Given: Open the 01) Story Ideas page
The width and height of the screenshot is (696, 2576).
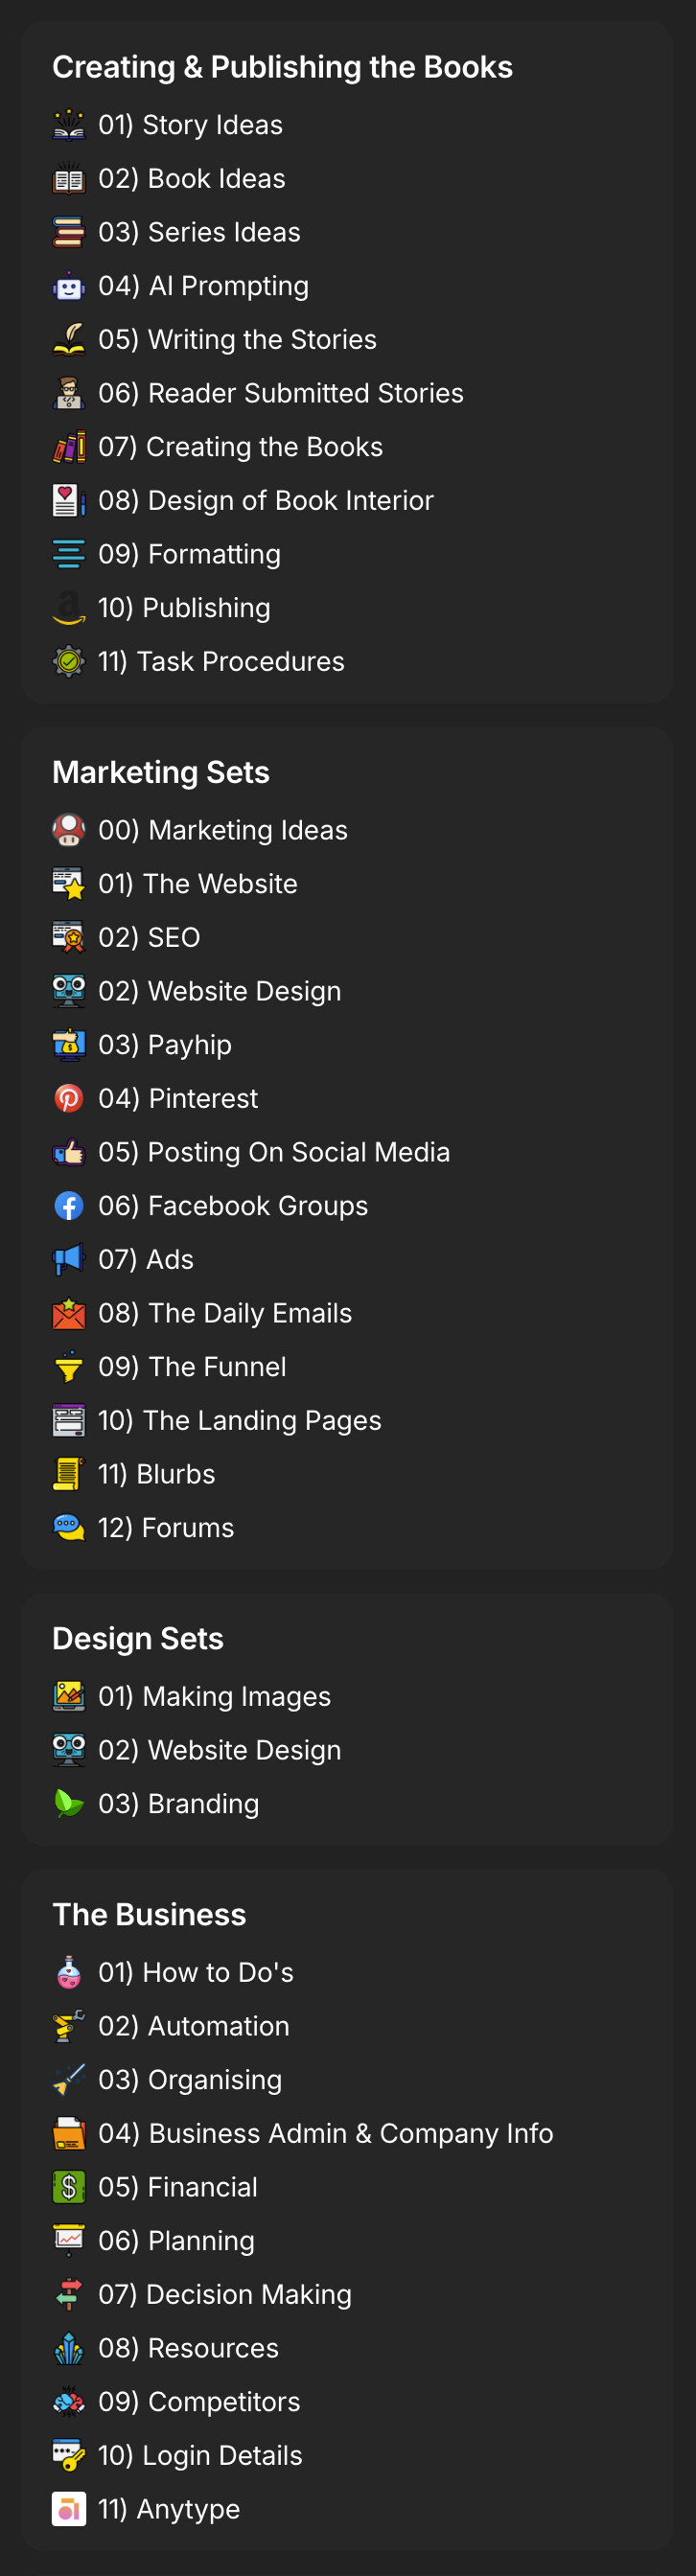Looking at the screenshot, I should pyautogui.click(x=190, y=125).
